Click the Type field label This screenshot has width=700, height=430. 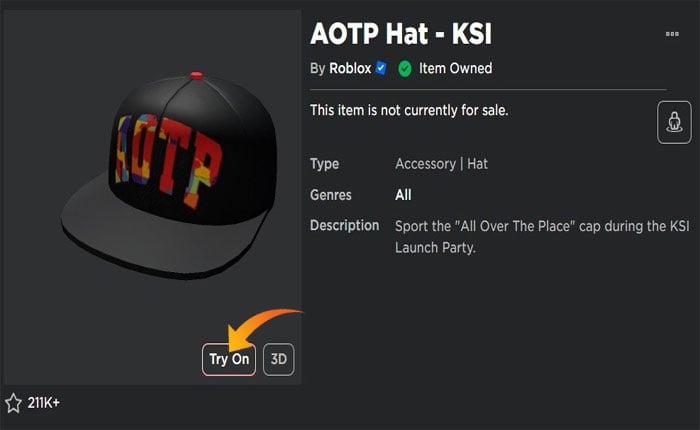[x=325, y=164]
